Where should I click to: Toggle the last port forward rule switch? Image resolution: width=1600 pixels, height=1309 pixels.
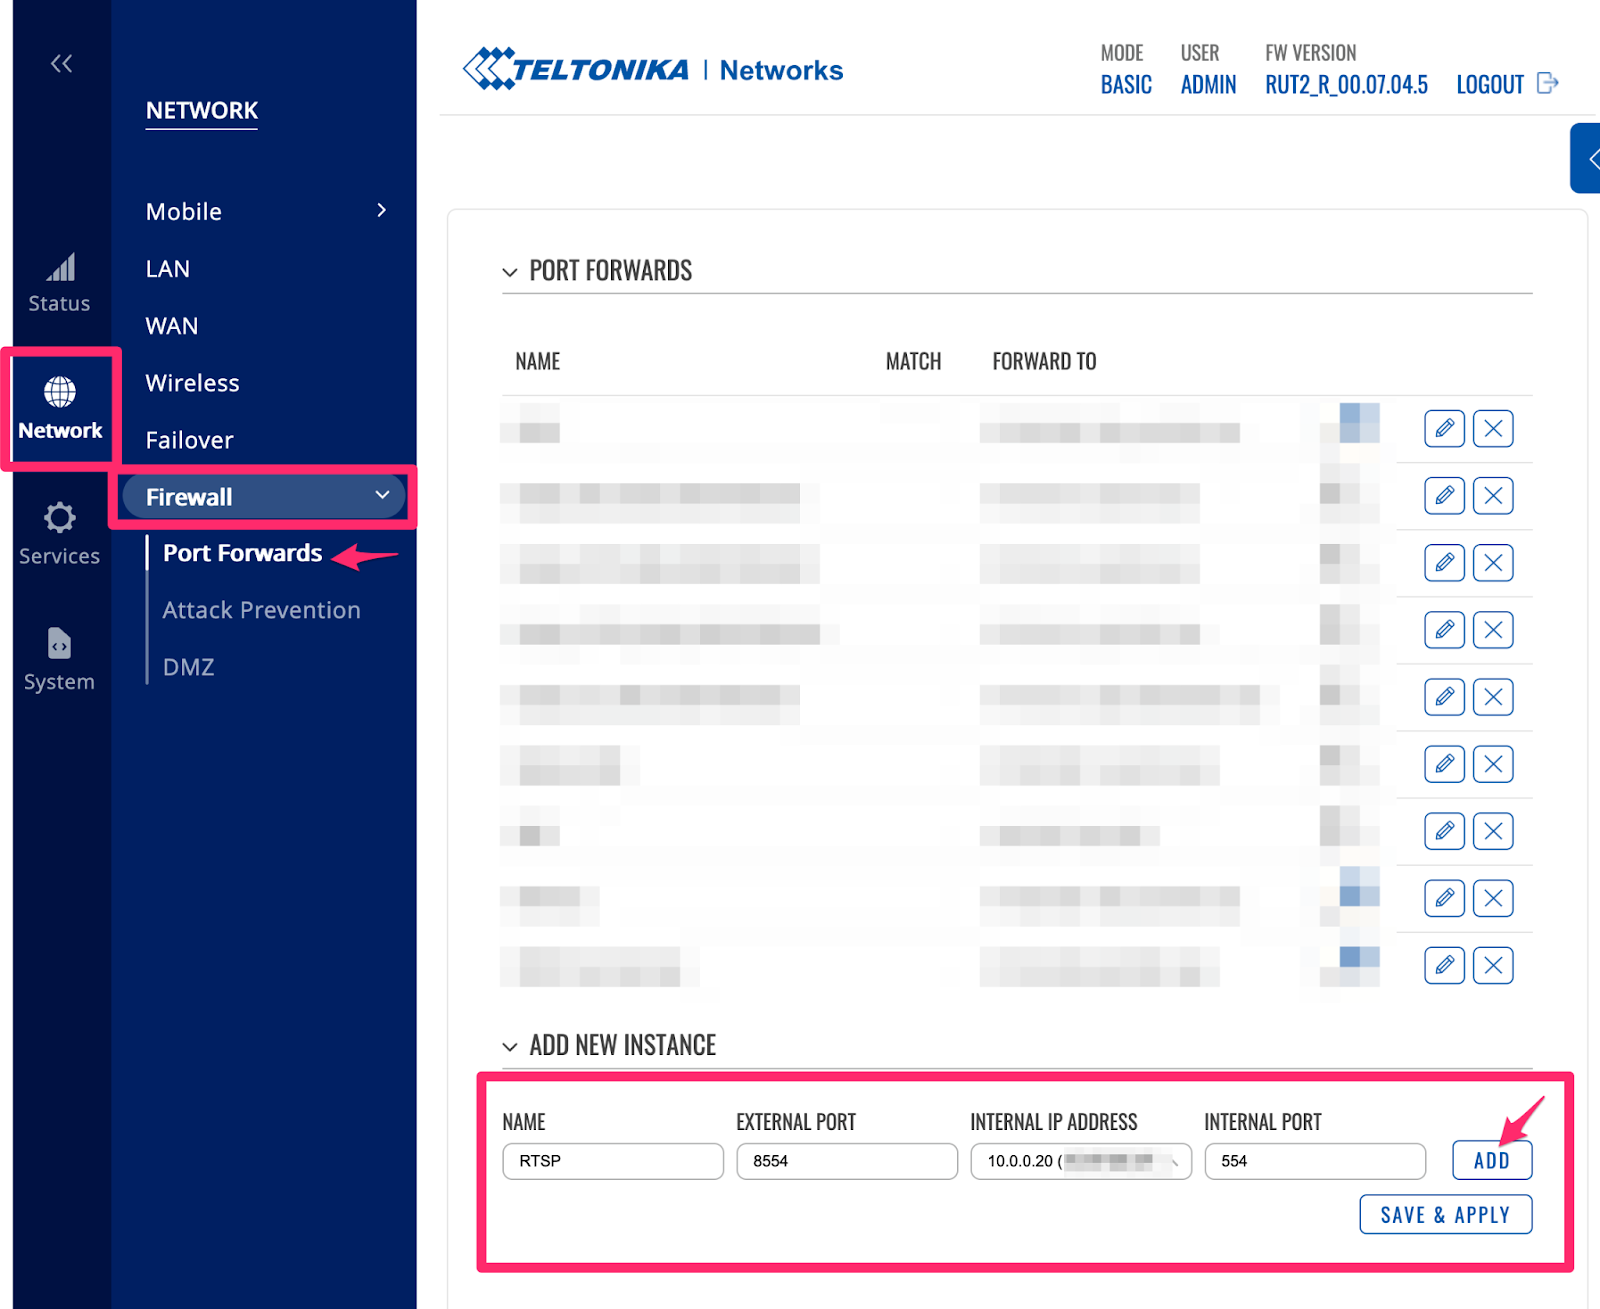(1357, 959)
